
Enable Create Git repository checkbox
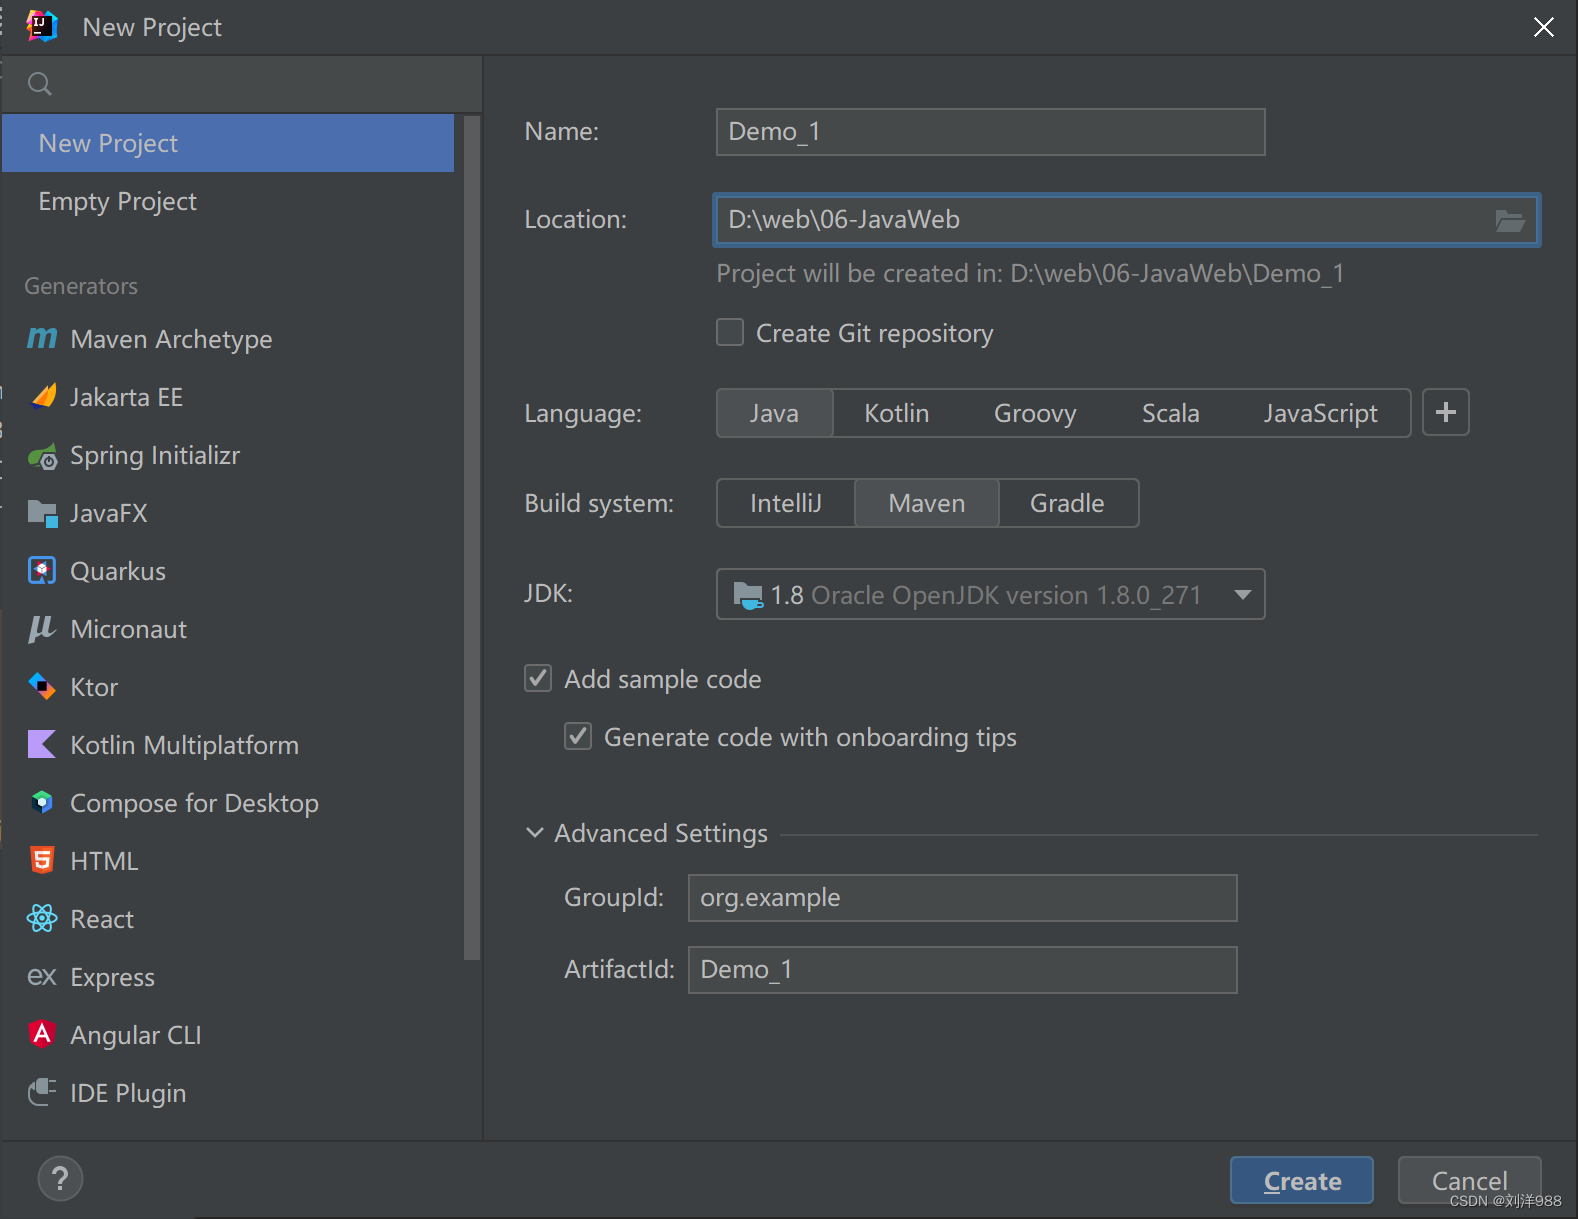point(730,332)
